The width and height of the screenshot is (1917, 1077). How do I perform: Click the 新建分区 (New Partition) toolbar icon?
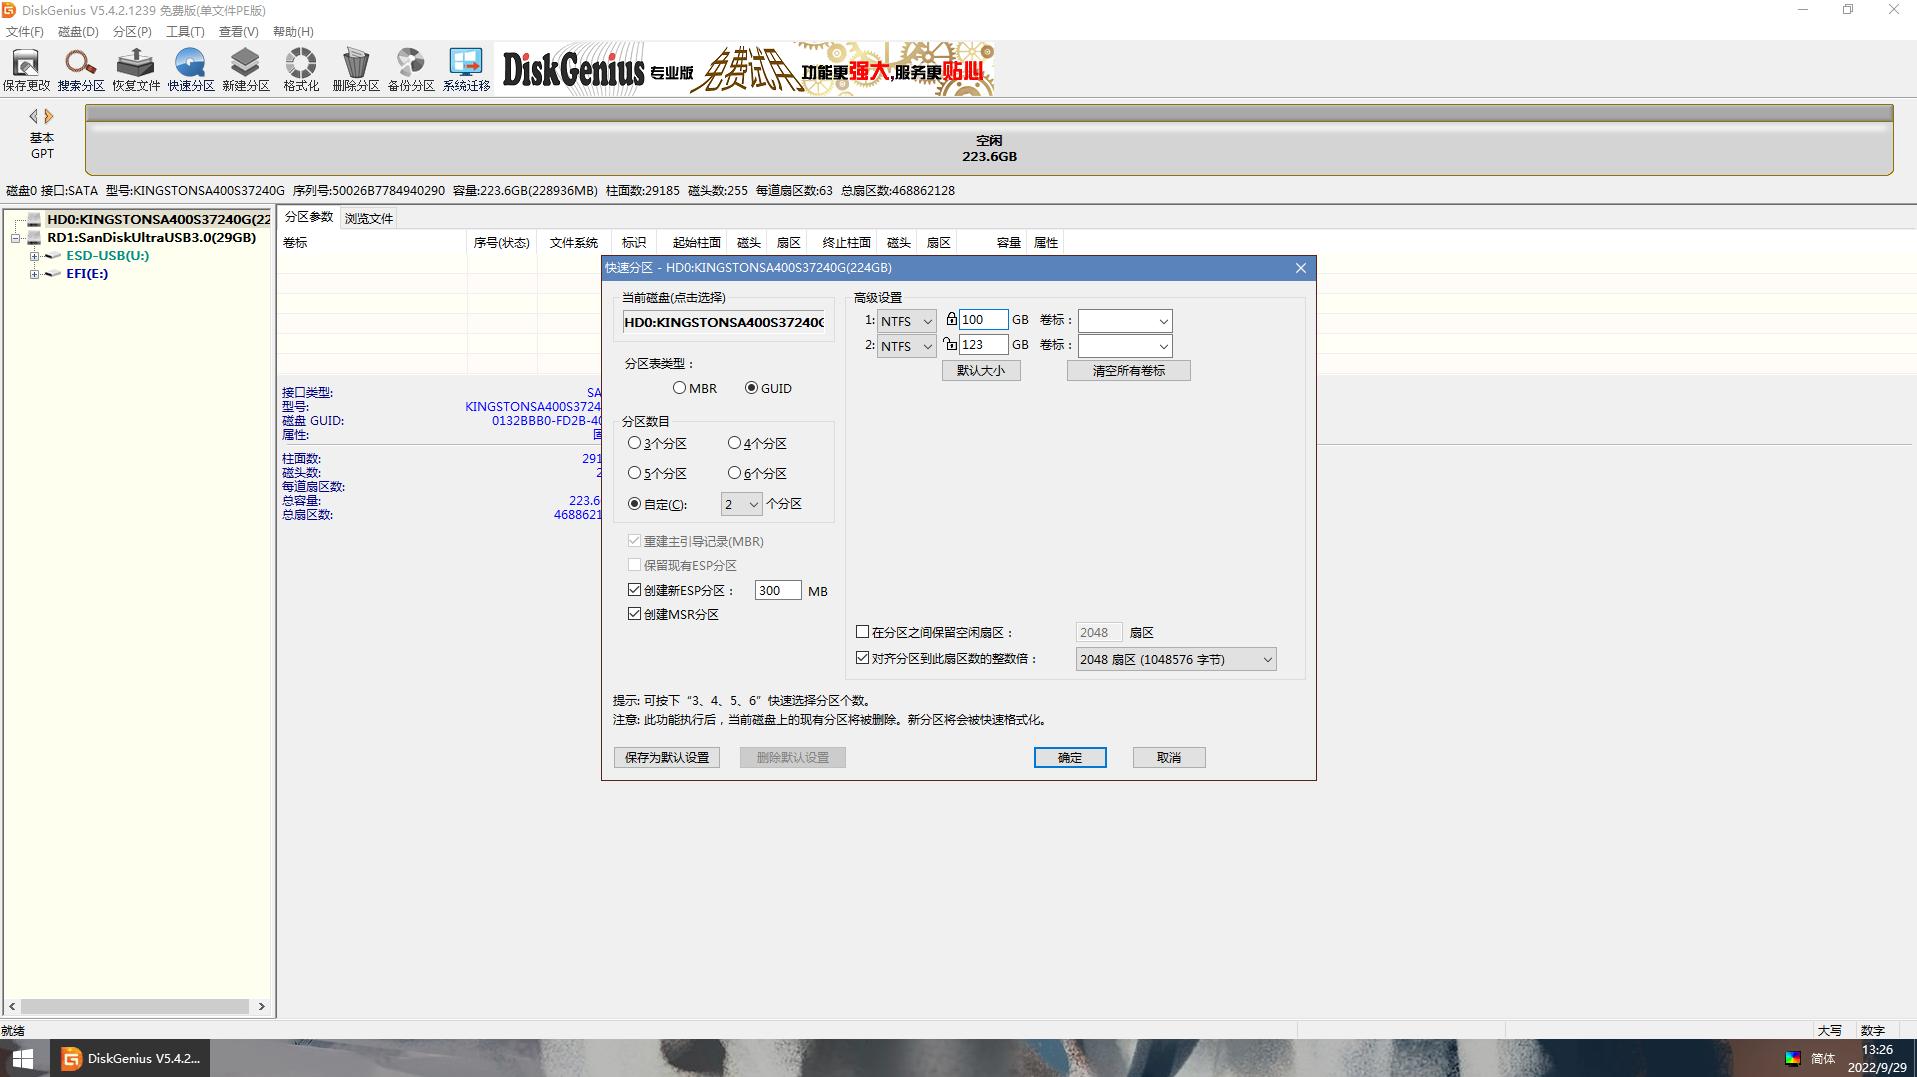pos(245,70)
